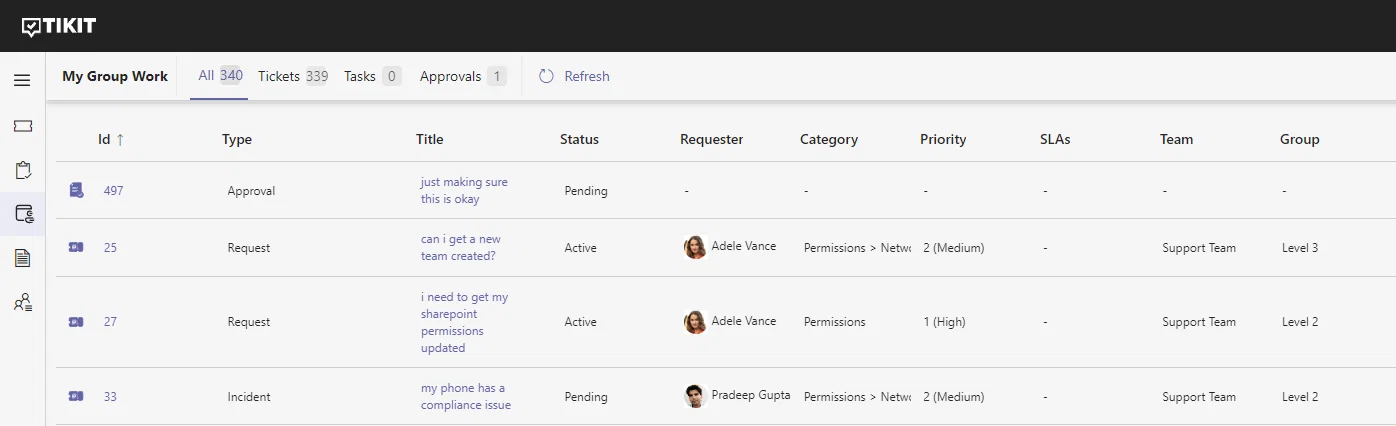
Task: Click 'Active' status in row 25
Action: click(x=580, y=247)
